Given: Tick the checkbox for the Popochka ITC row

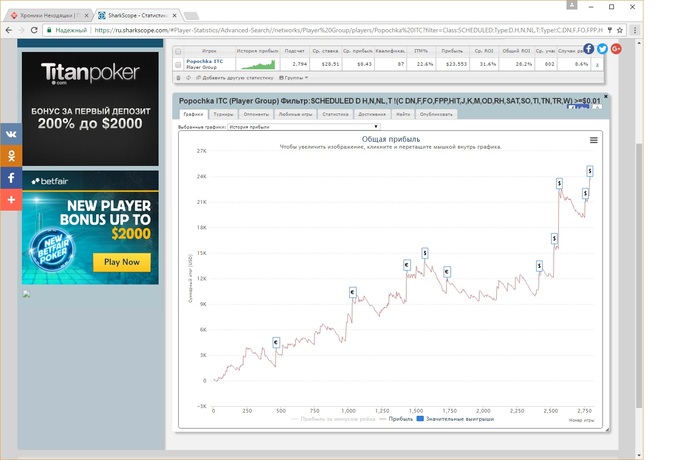Looking at the screenshot, I should [178, 65].
